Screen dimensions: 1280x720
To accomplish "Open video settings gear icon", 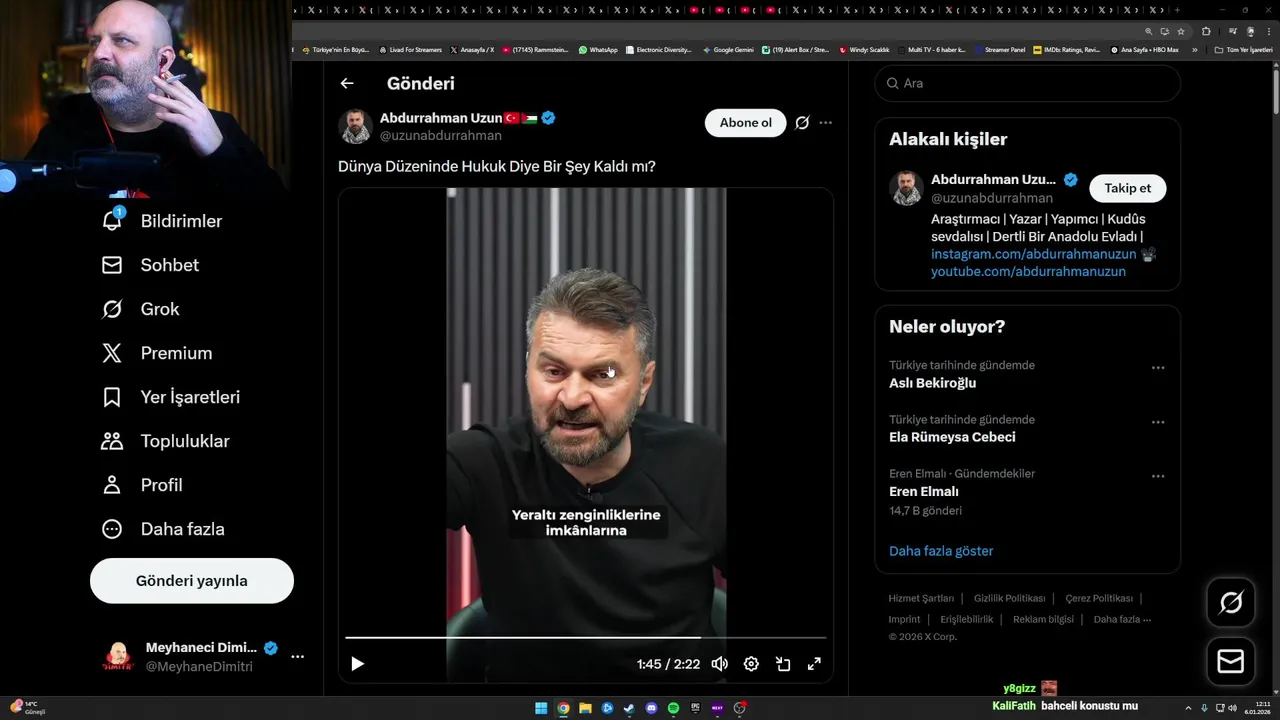I will [x=751, y=664].
